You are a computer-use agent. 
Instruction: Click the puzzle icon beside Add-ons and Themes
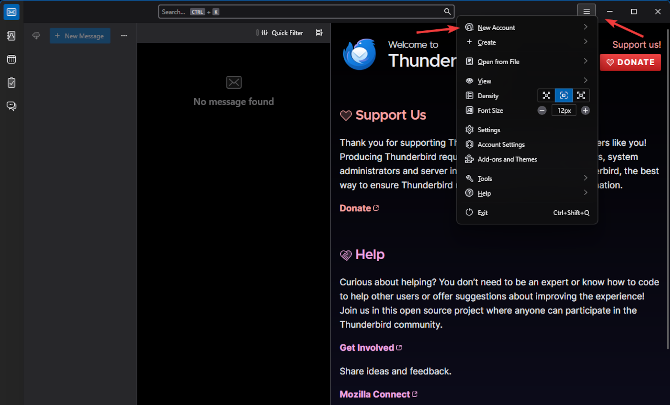point(469,159)
